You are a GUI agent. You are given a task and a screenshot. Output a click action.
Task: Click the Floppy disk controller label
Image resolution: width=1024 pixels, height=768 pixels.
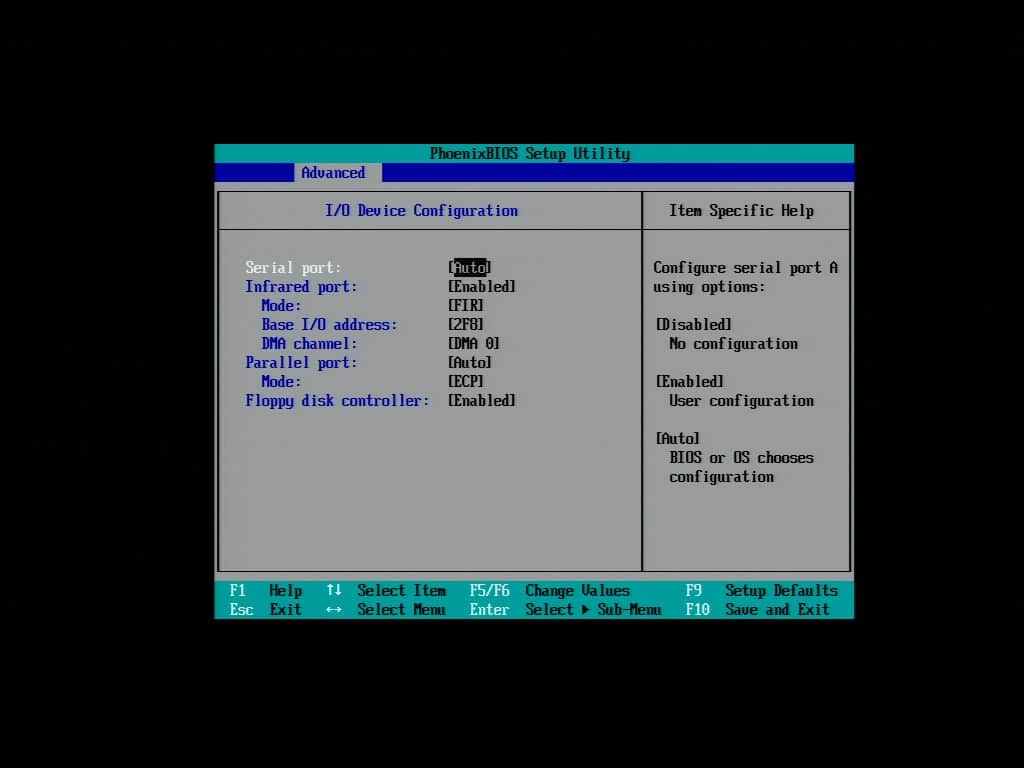(337, 400)
